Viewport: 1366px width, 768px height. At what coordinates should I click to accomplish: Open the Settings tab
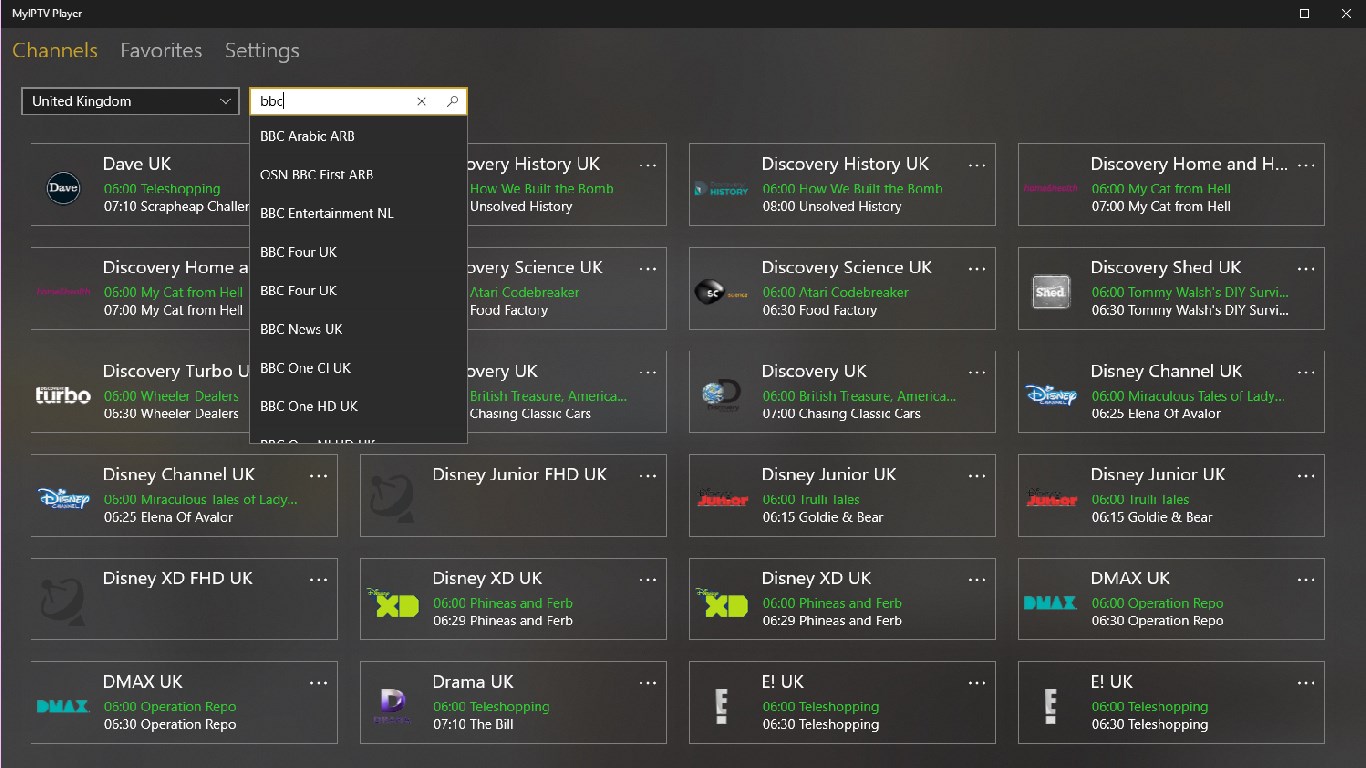pyautogui.click(x=261, y=51)
